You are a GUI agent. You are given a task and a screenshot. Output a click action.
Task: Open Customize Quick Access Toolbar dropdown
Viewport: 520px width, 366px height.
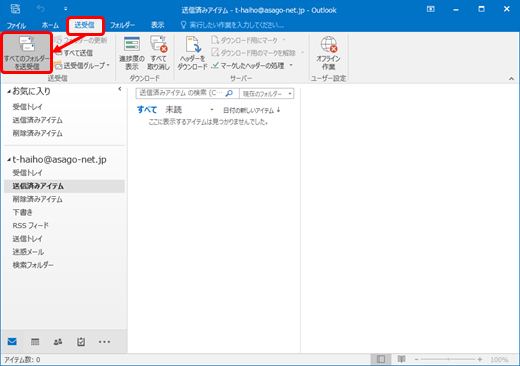click(x=66, y=9)
